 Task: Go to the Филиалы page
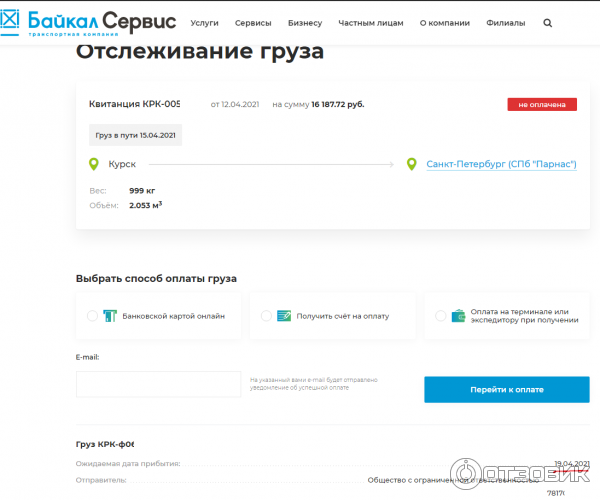[506, 22]
